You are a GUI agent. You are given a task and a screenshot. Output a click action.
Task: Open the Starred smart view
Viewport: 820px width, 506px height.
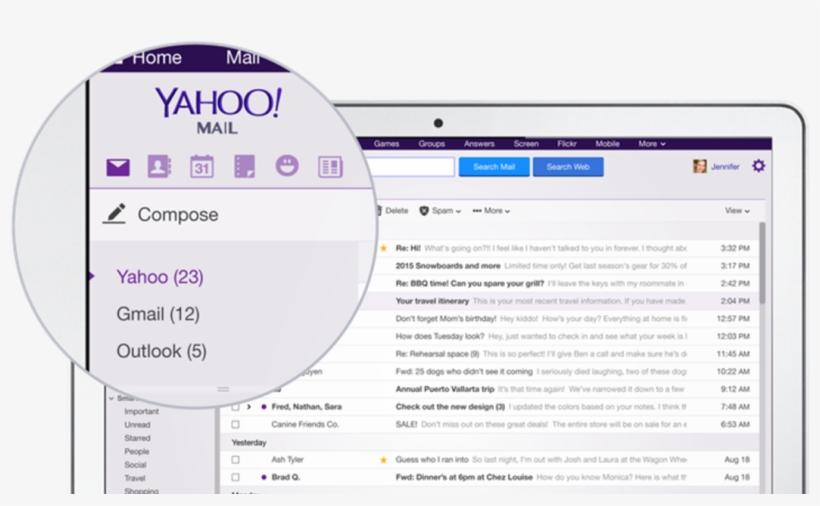coord(137,438)
